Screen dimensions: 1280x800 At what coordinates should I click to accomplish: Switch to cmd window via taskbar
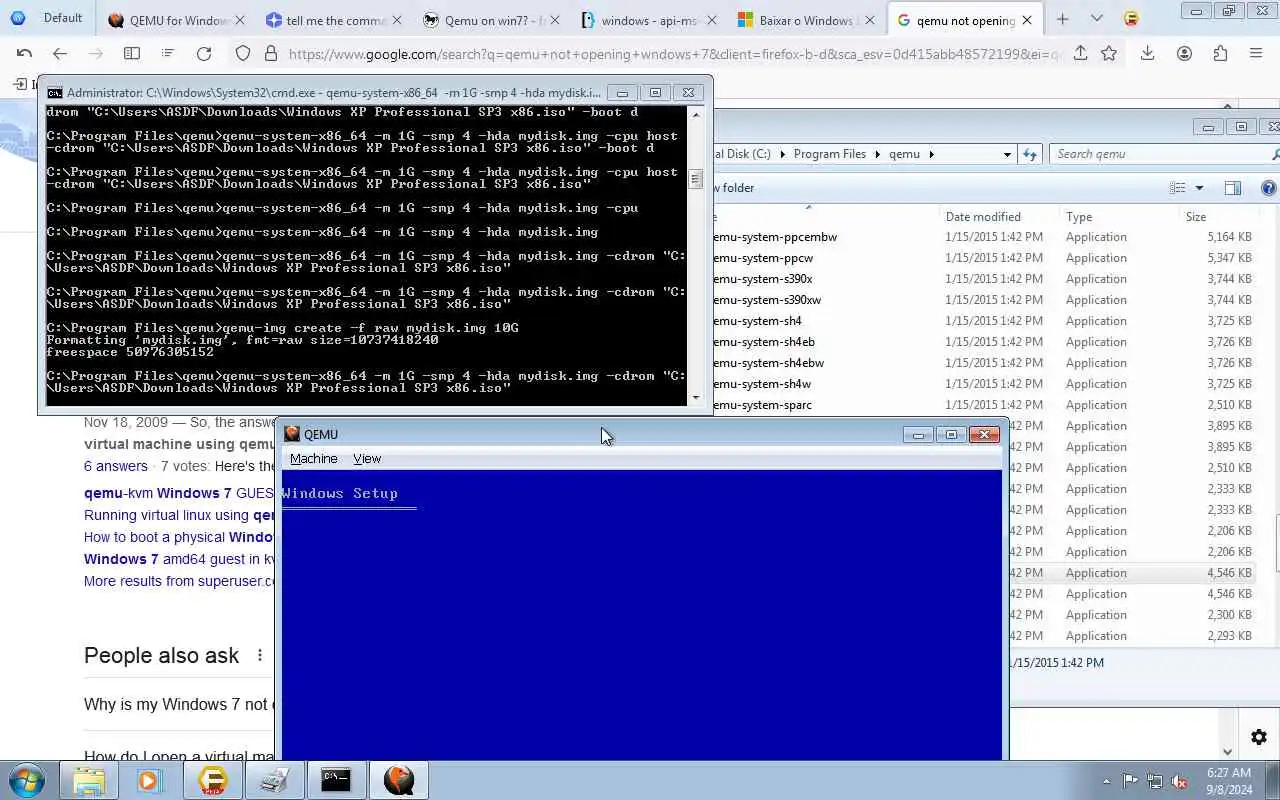[x=335, y=781]
